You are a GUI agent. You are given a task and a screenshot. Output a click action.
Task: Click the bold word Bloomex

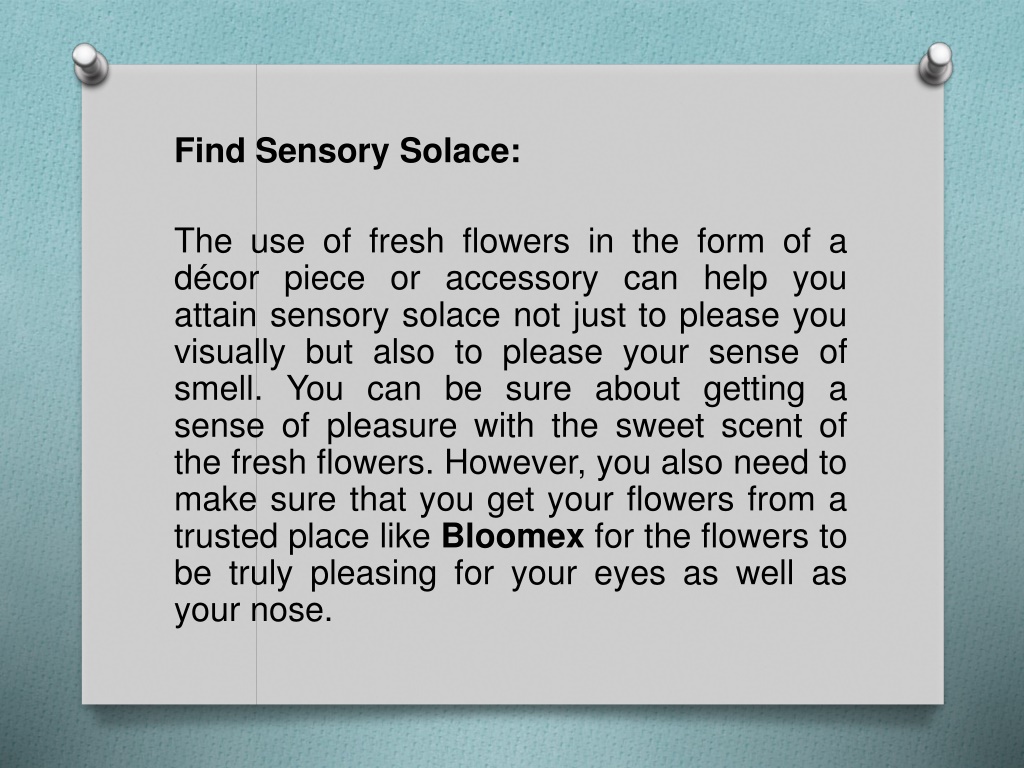pos(513,536)
